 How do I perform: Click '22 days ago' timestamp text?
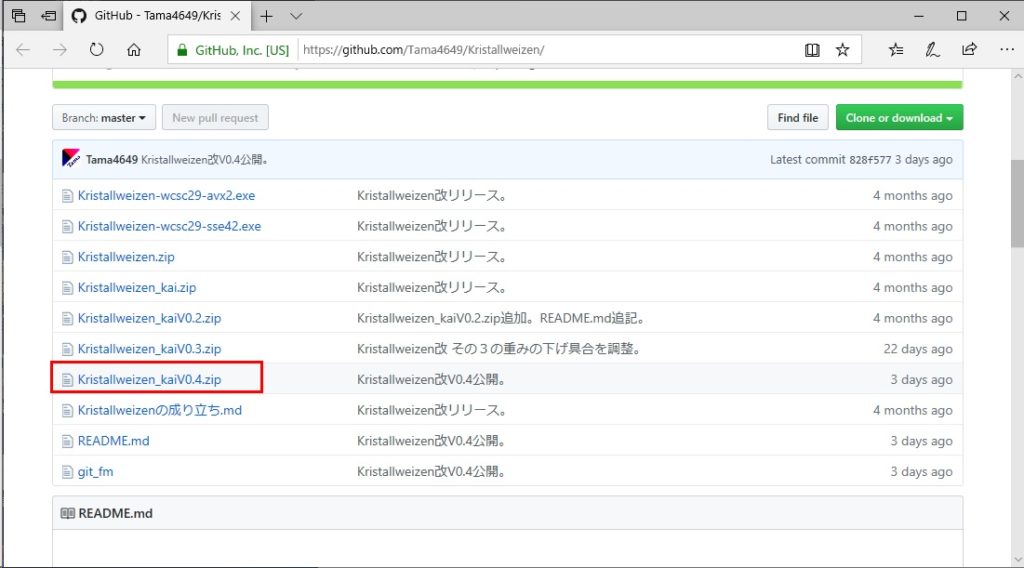[918, 349]
